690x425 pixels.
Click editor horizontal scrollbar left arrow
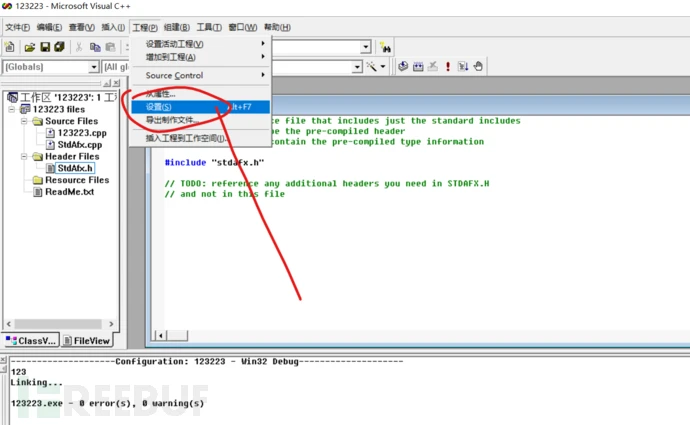[x=161, y=336]
